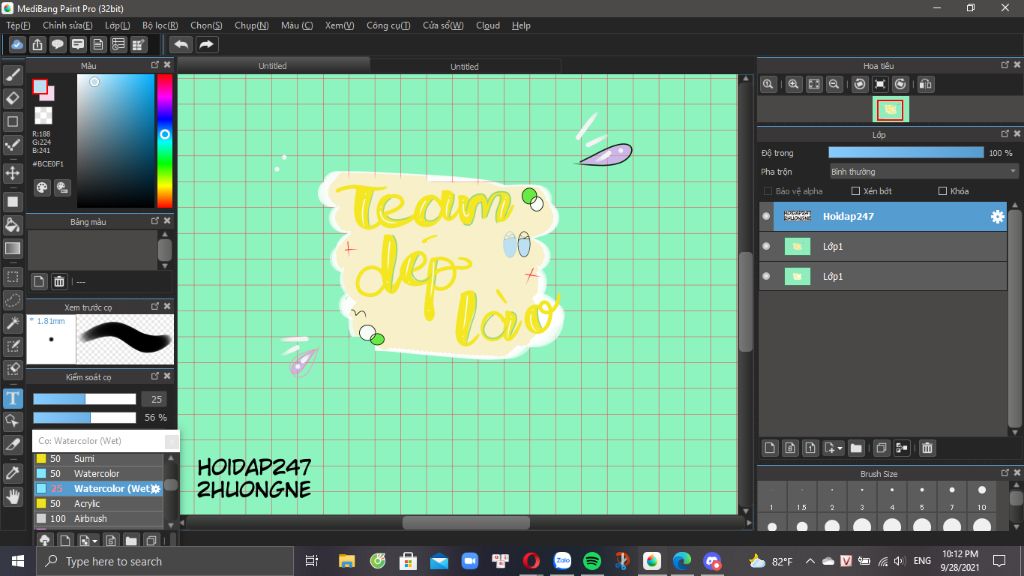Hide the Hoidap247 layer visibility dot

[766, 216]
